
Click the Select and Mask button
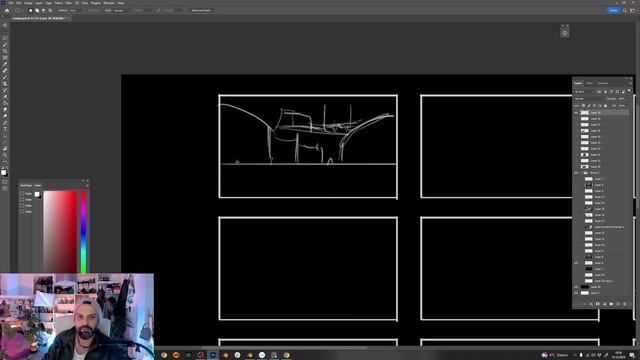(201, 10)
